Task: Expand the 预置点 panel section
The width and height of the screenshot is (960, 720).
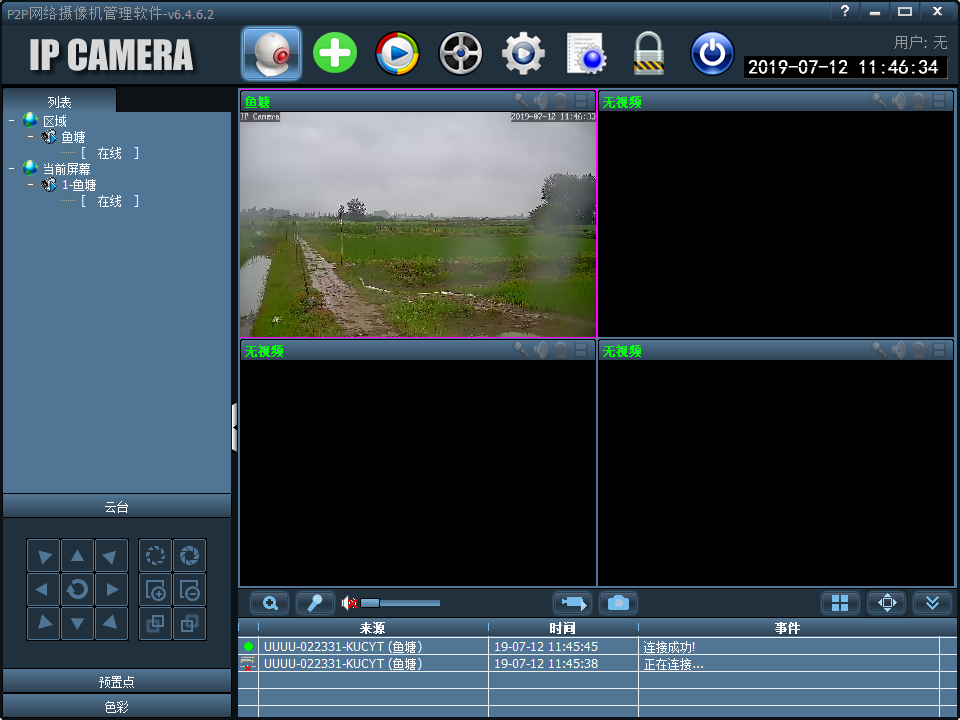Action: coord(116,681)
